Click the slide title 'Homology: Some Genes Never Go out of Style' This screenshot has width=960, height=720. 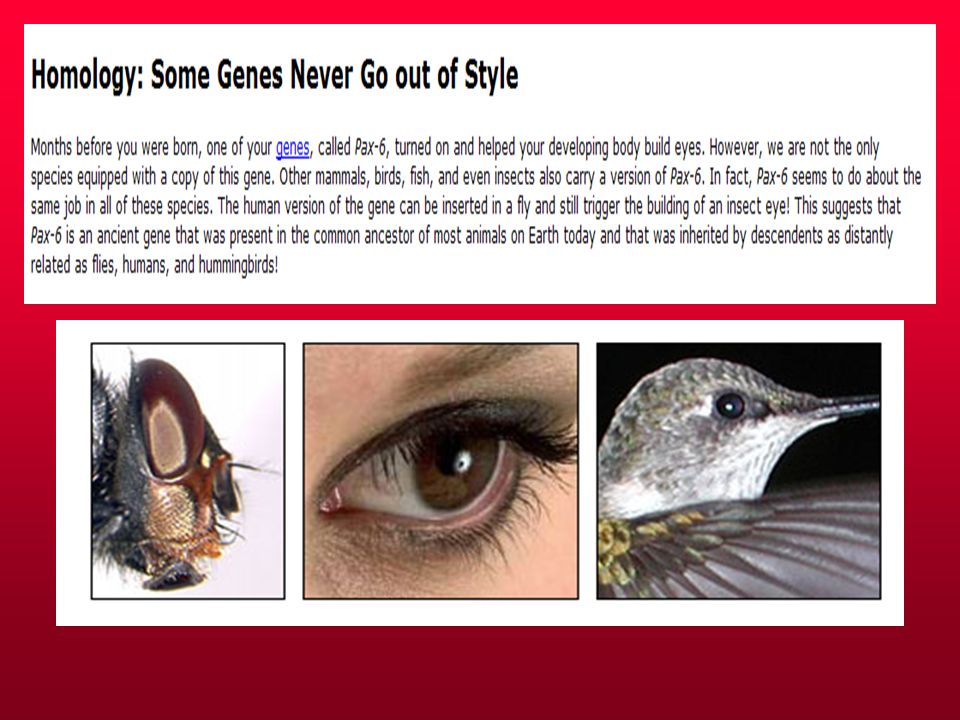click(x=275, y=75)
